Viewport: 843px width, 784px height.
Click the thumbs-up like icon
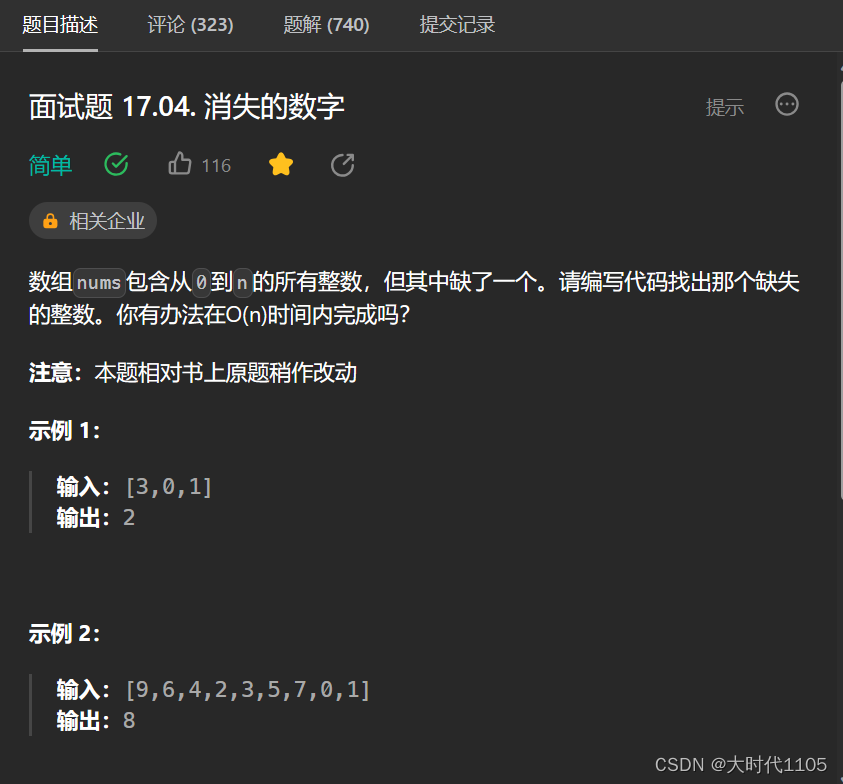pos(180,163)
